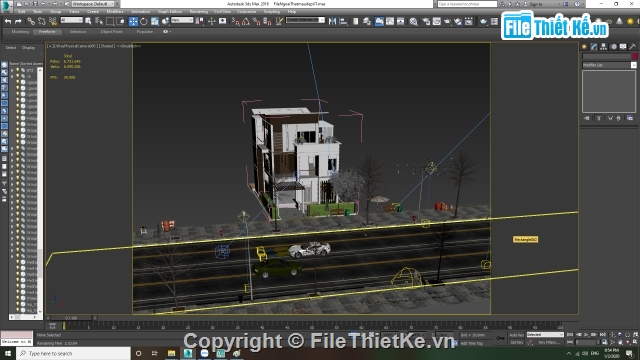The height and width of the screenshot is (360, 640).
Task: Click the Redo arrow in main toolbar
Action: pos(18,21)
